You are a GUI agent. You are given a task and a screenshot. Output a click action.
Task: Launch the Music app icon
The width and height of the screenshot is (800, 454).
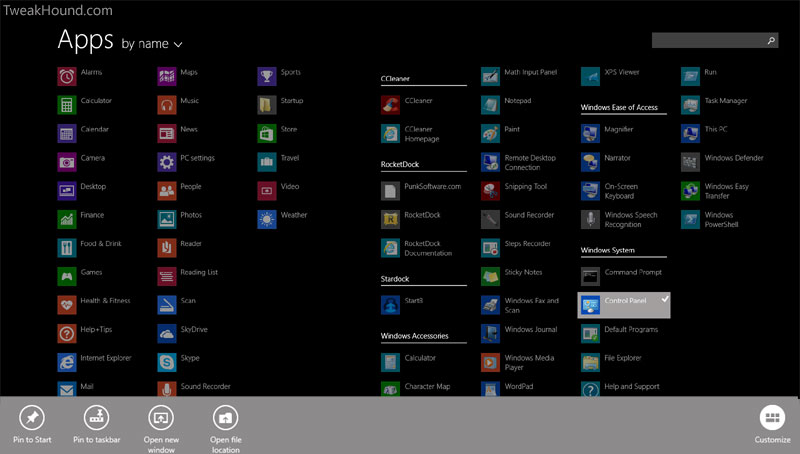(167, 105)
